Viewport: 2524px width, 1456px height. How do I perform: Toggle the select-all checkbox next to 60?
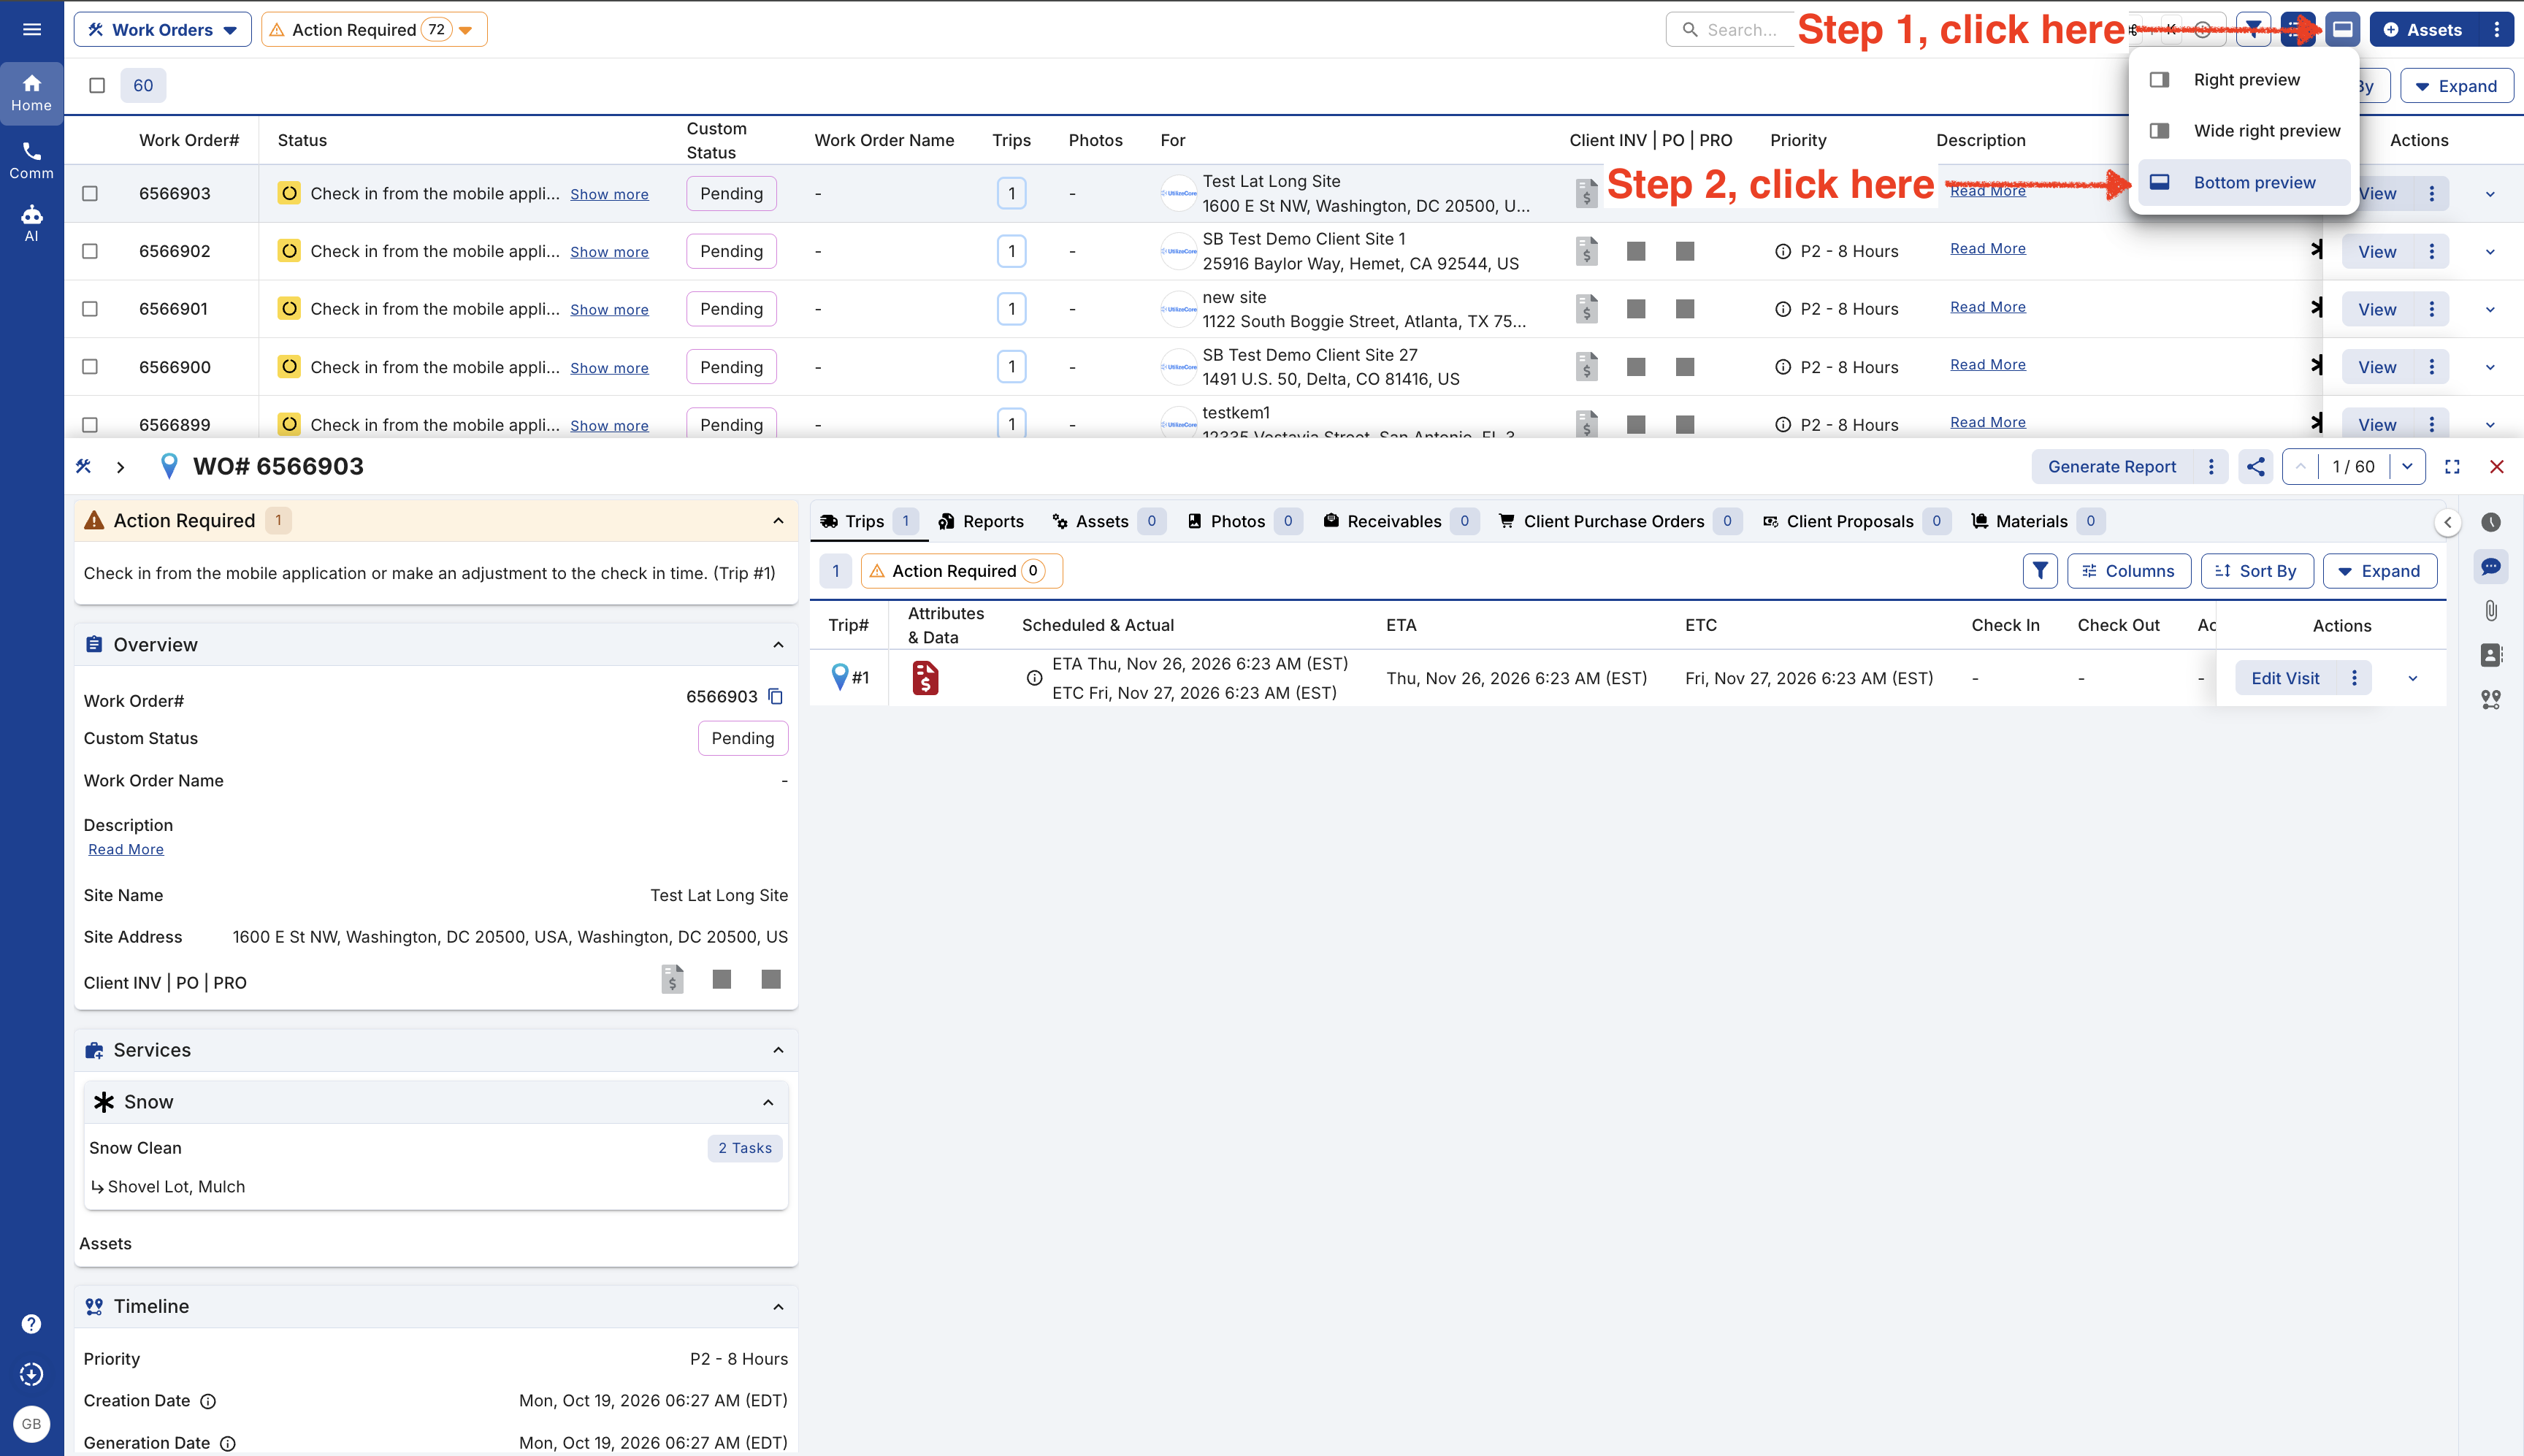(97, 85)
